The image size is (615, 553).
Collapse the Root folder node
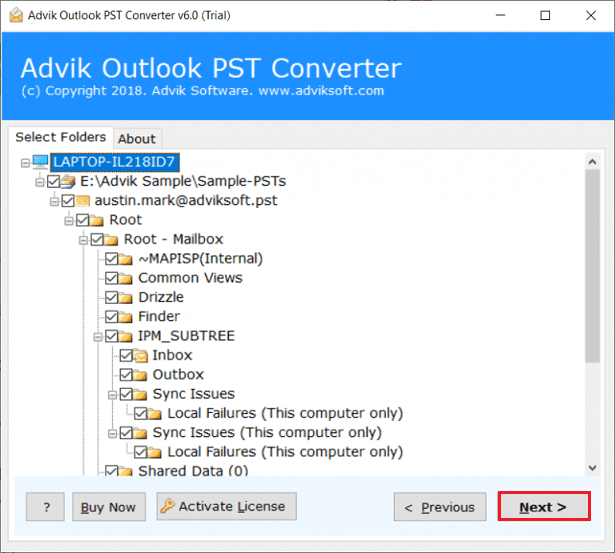[69, 221]
